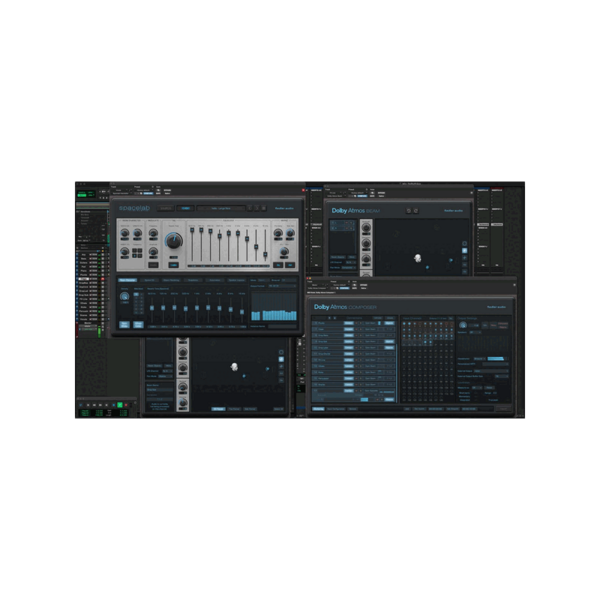Image resolution: width=600 pixels, height=600 pixels.
Task: Select the Top Panel tab in the lower Beam window
Action: click(234, 409)
